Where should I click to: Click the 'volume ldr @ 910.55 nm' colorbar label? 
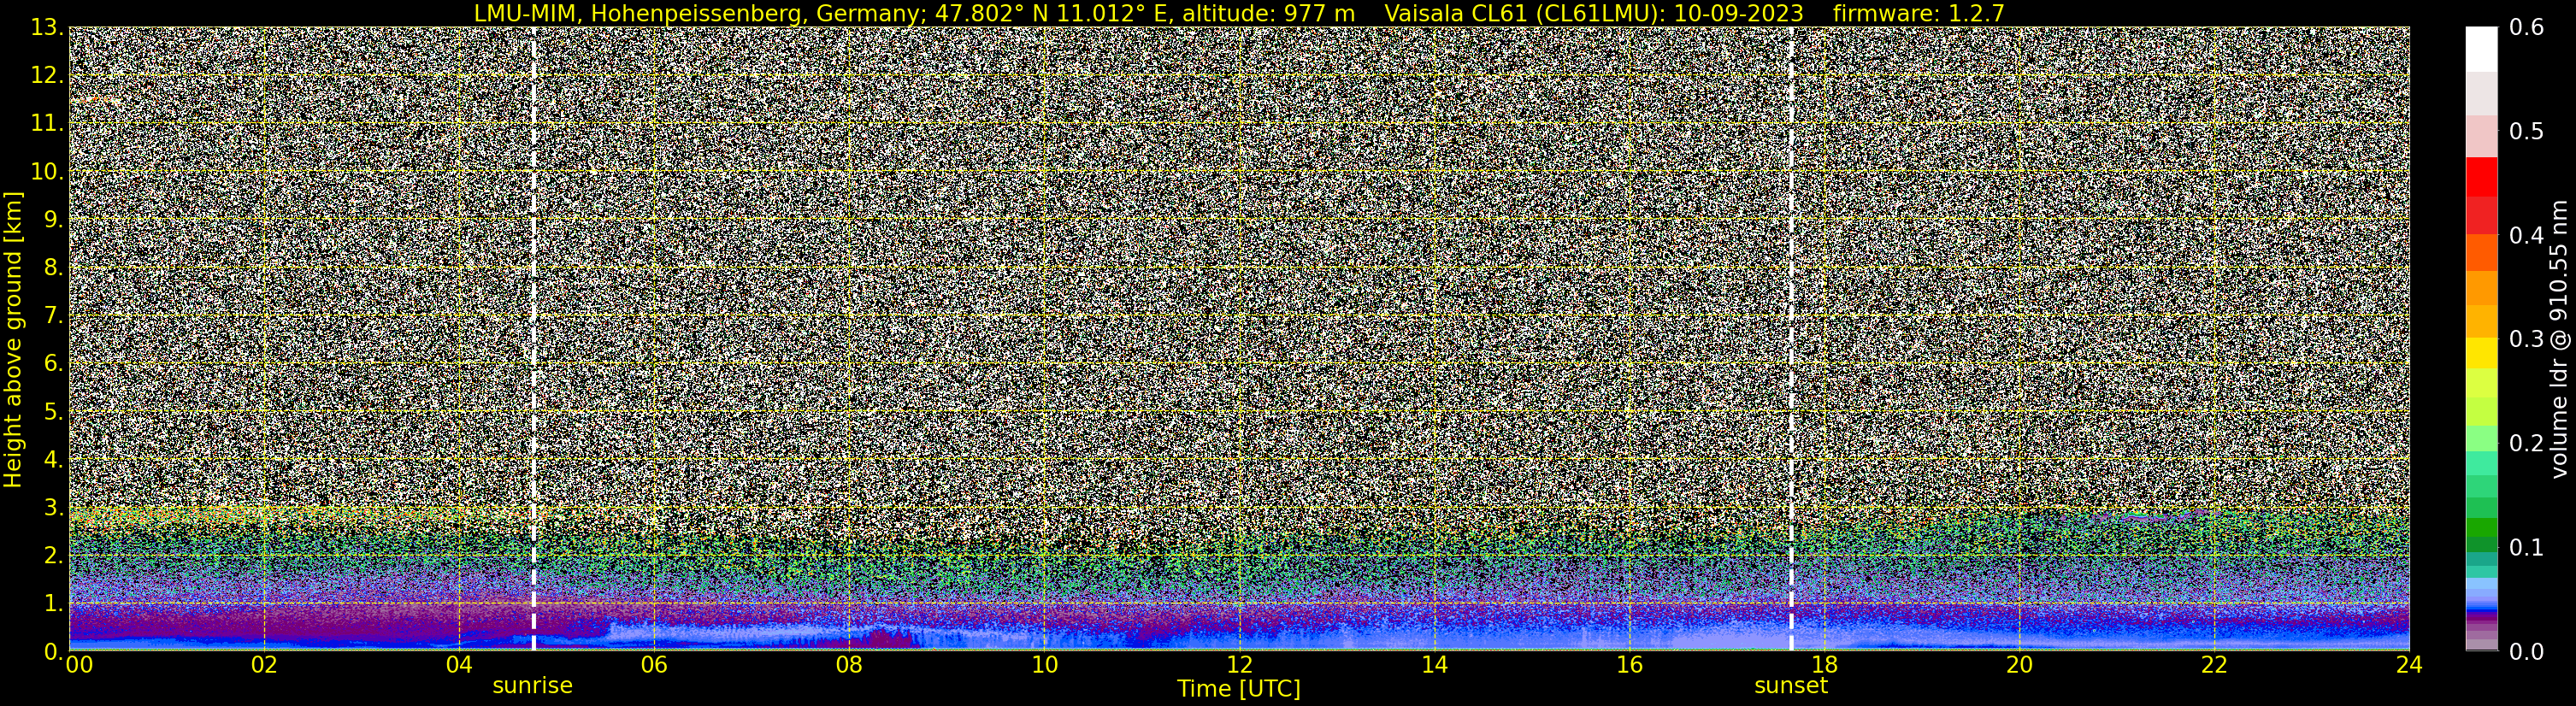pyautogui.click(x=2559, y=339)
